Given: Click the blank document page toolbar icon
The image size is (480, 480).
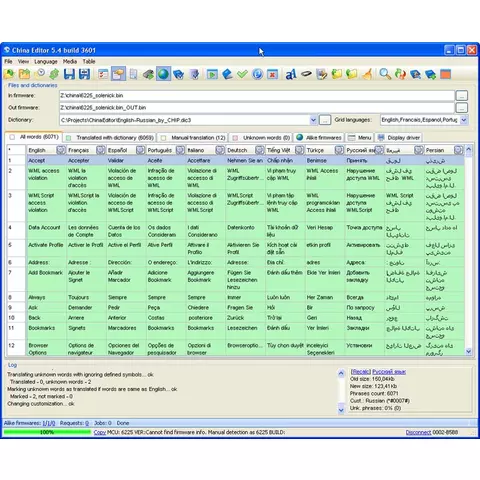Looking at the screenshot, I should coord(133,74).
